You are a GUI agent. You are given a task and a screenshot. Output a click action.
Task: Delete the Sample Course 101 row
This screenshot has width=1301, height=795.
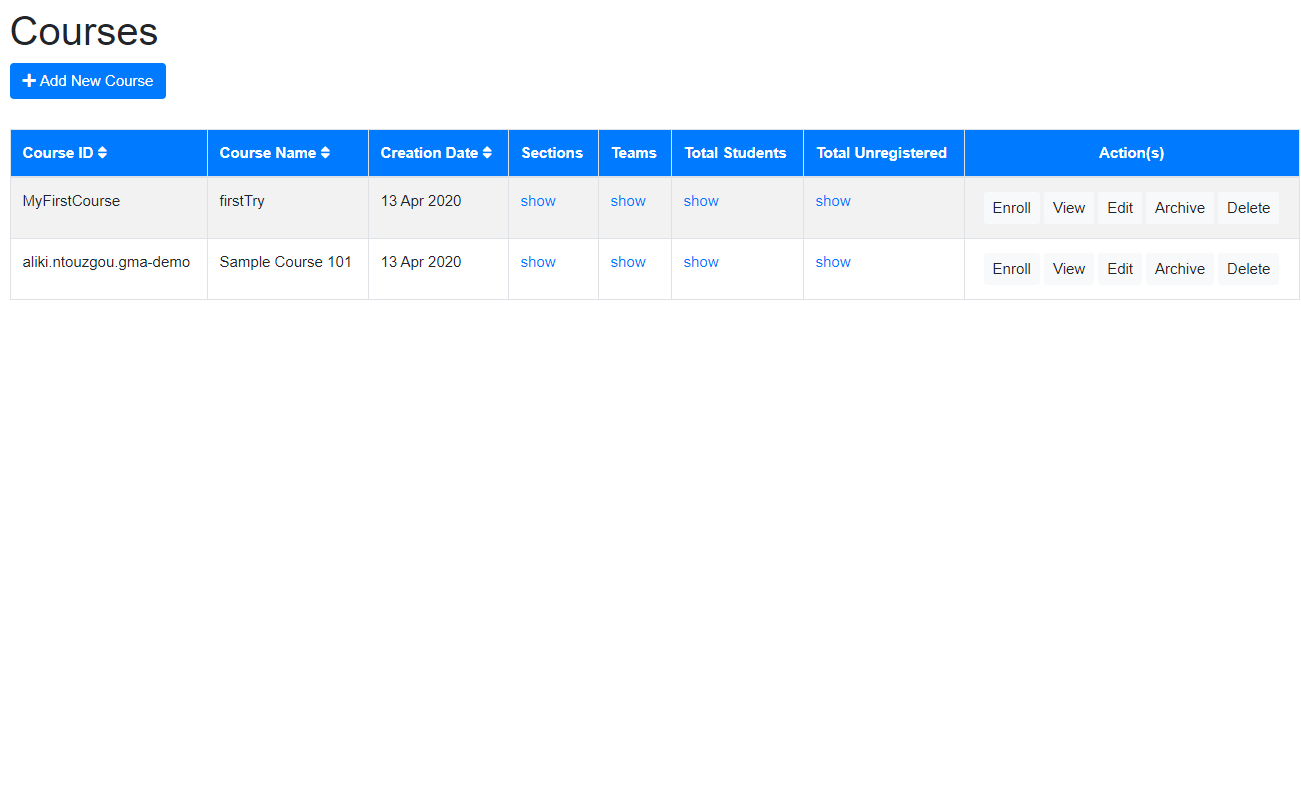point(1248,269)
